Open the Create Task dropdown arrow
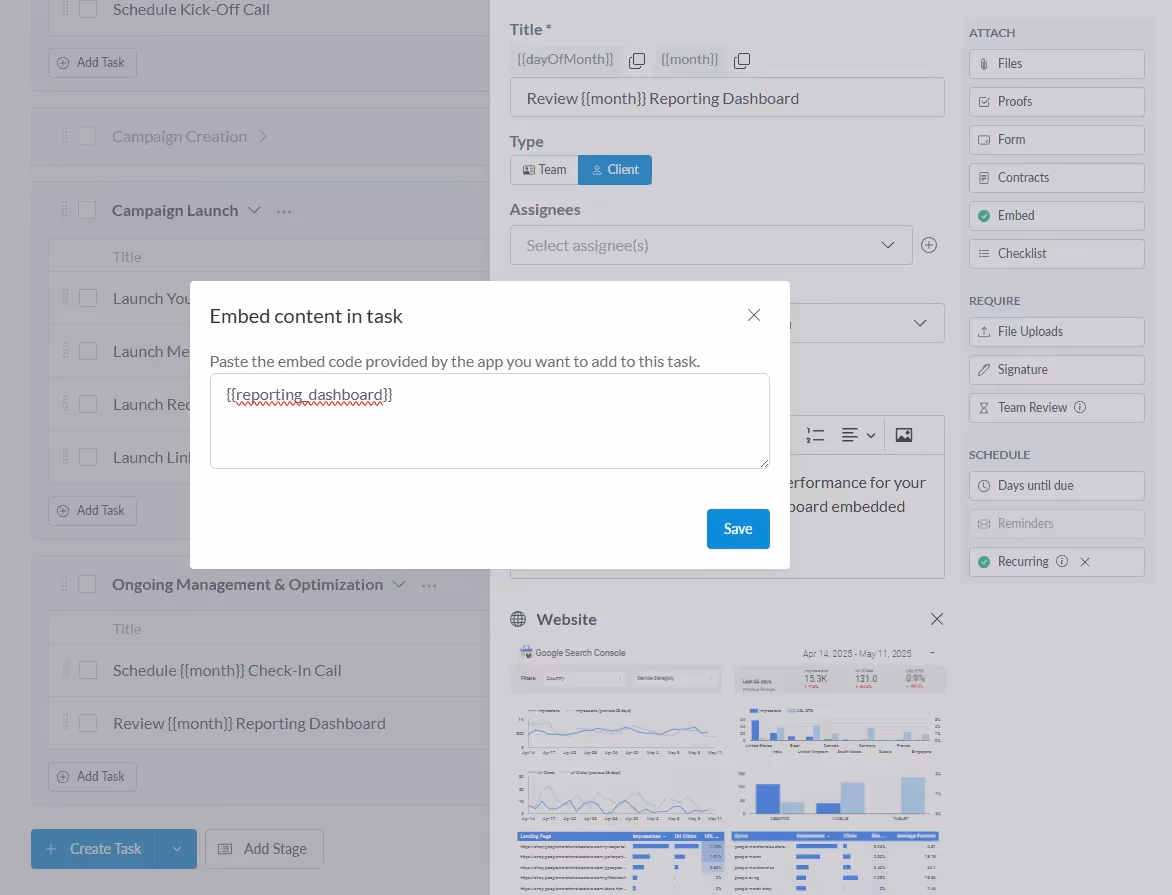Image resolution: width=1172 pixels, height=895 pixels. point(177,849)
